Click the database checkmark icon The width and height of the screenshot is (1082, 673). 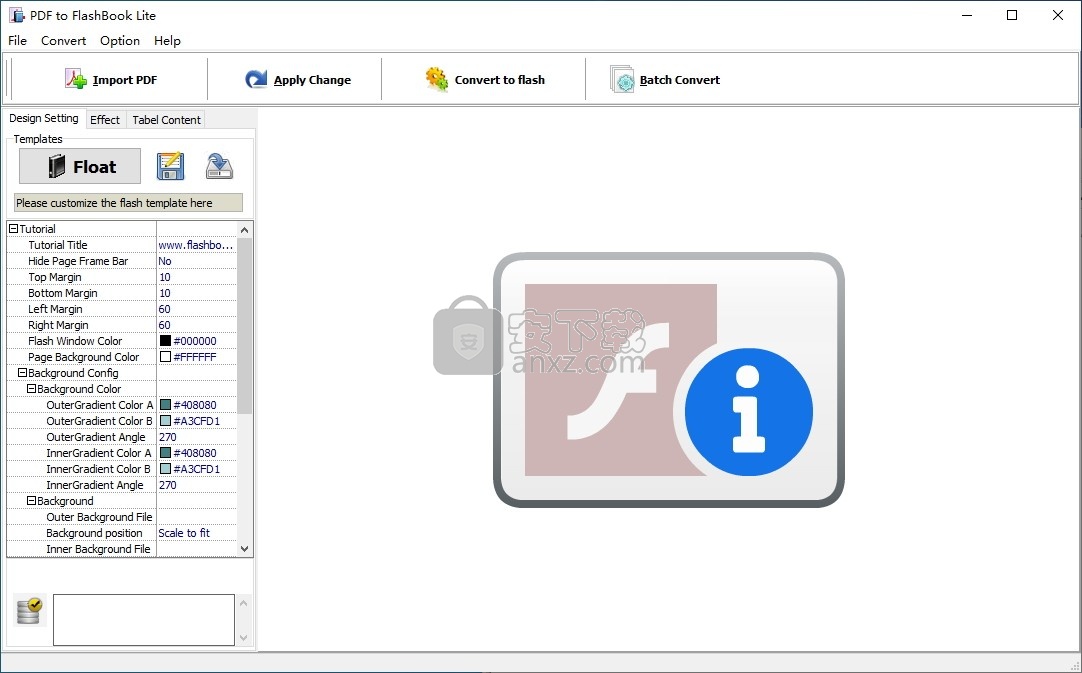tap(30, 611)
